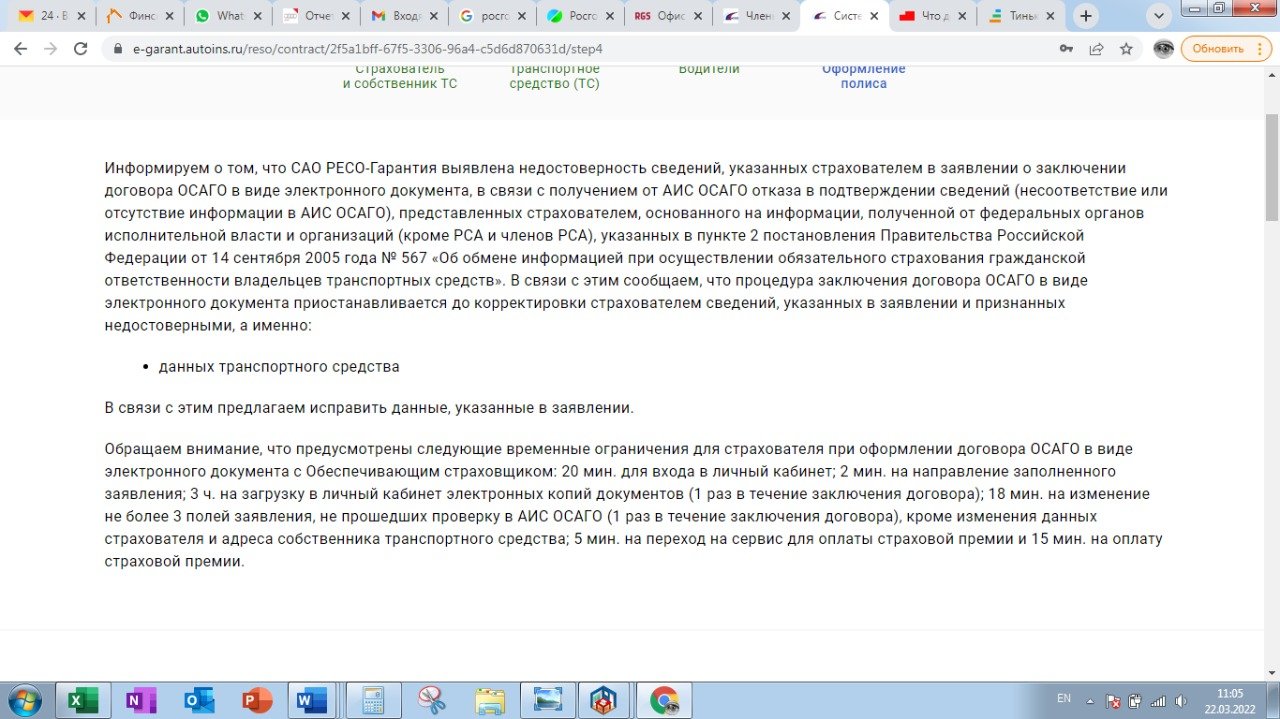
Task: Reload the current page
Action: [81, 48]
